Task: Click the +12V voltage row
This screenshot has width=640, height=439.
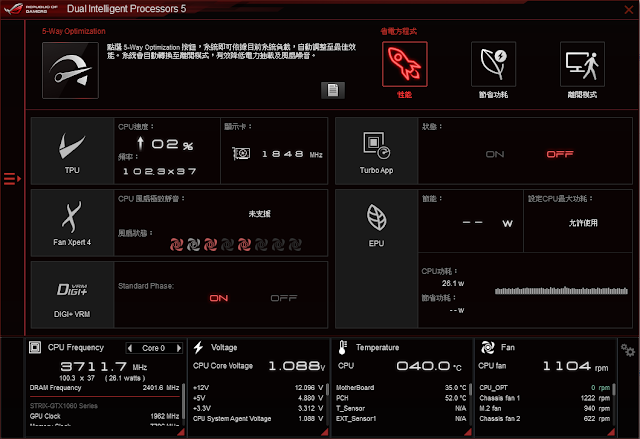Action: [258, 388]
